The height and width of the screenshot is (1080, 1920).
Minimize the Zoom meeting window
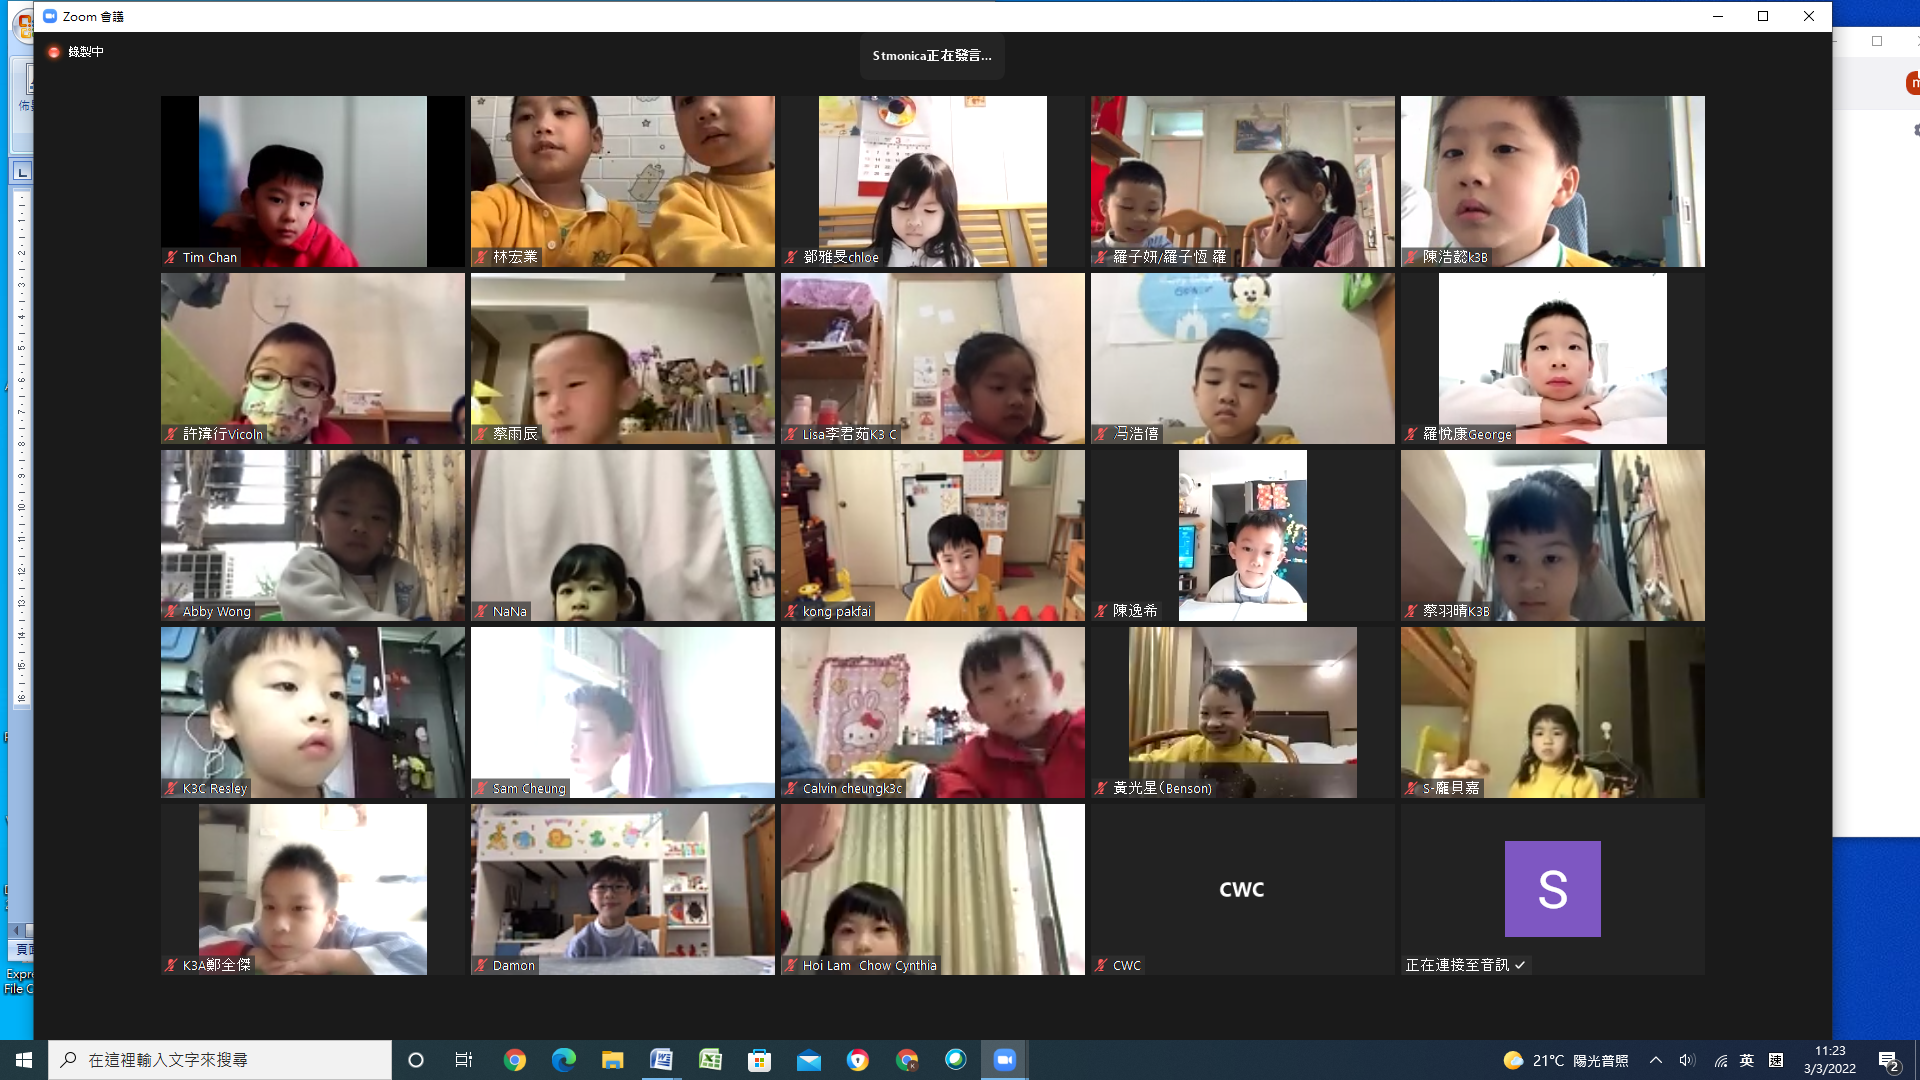[x=1718, y=16]
